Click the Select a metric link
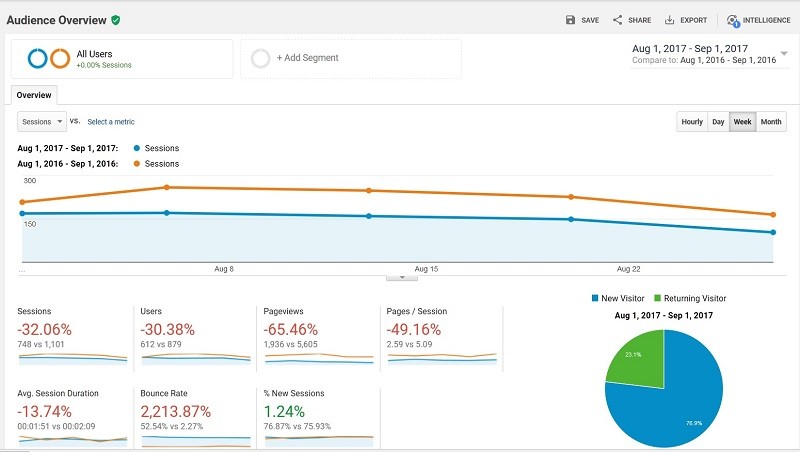 [x=110, y=122]
